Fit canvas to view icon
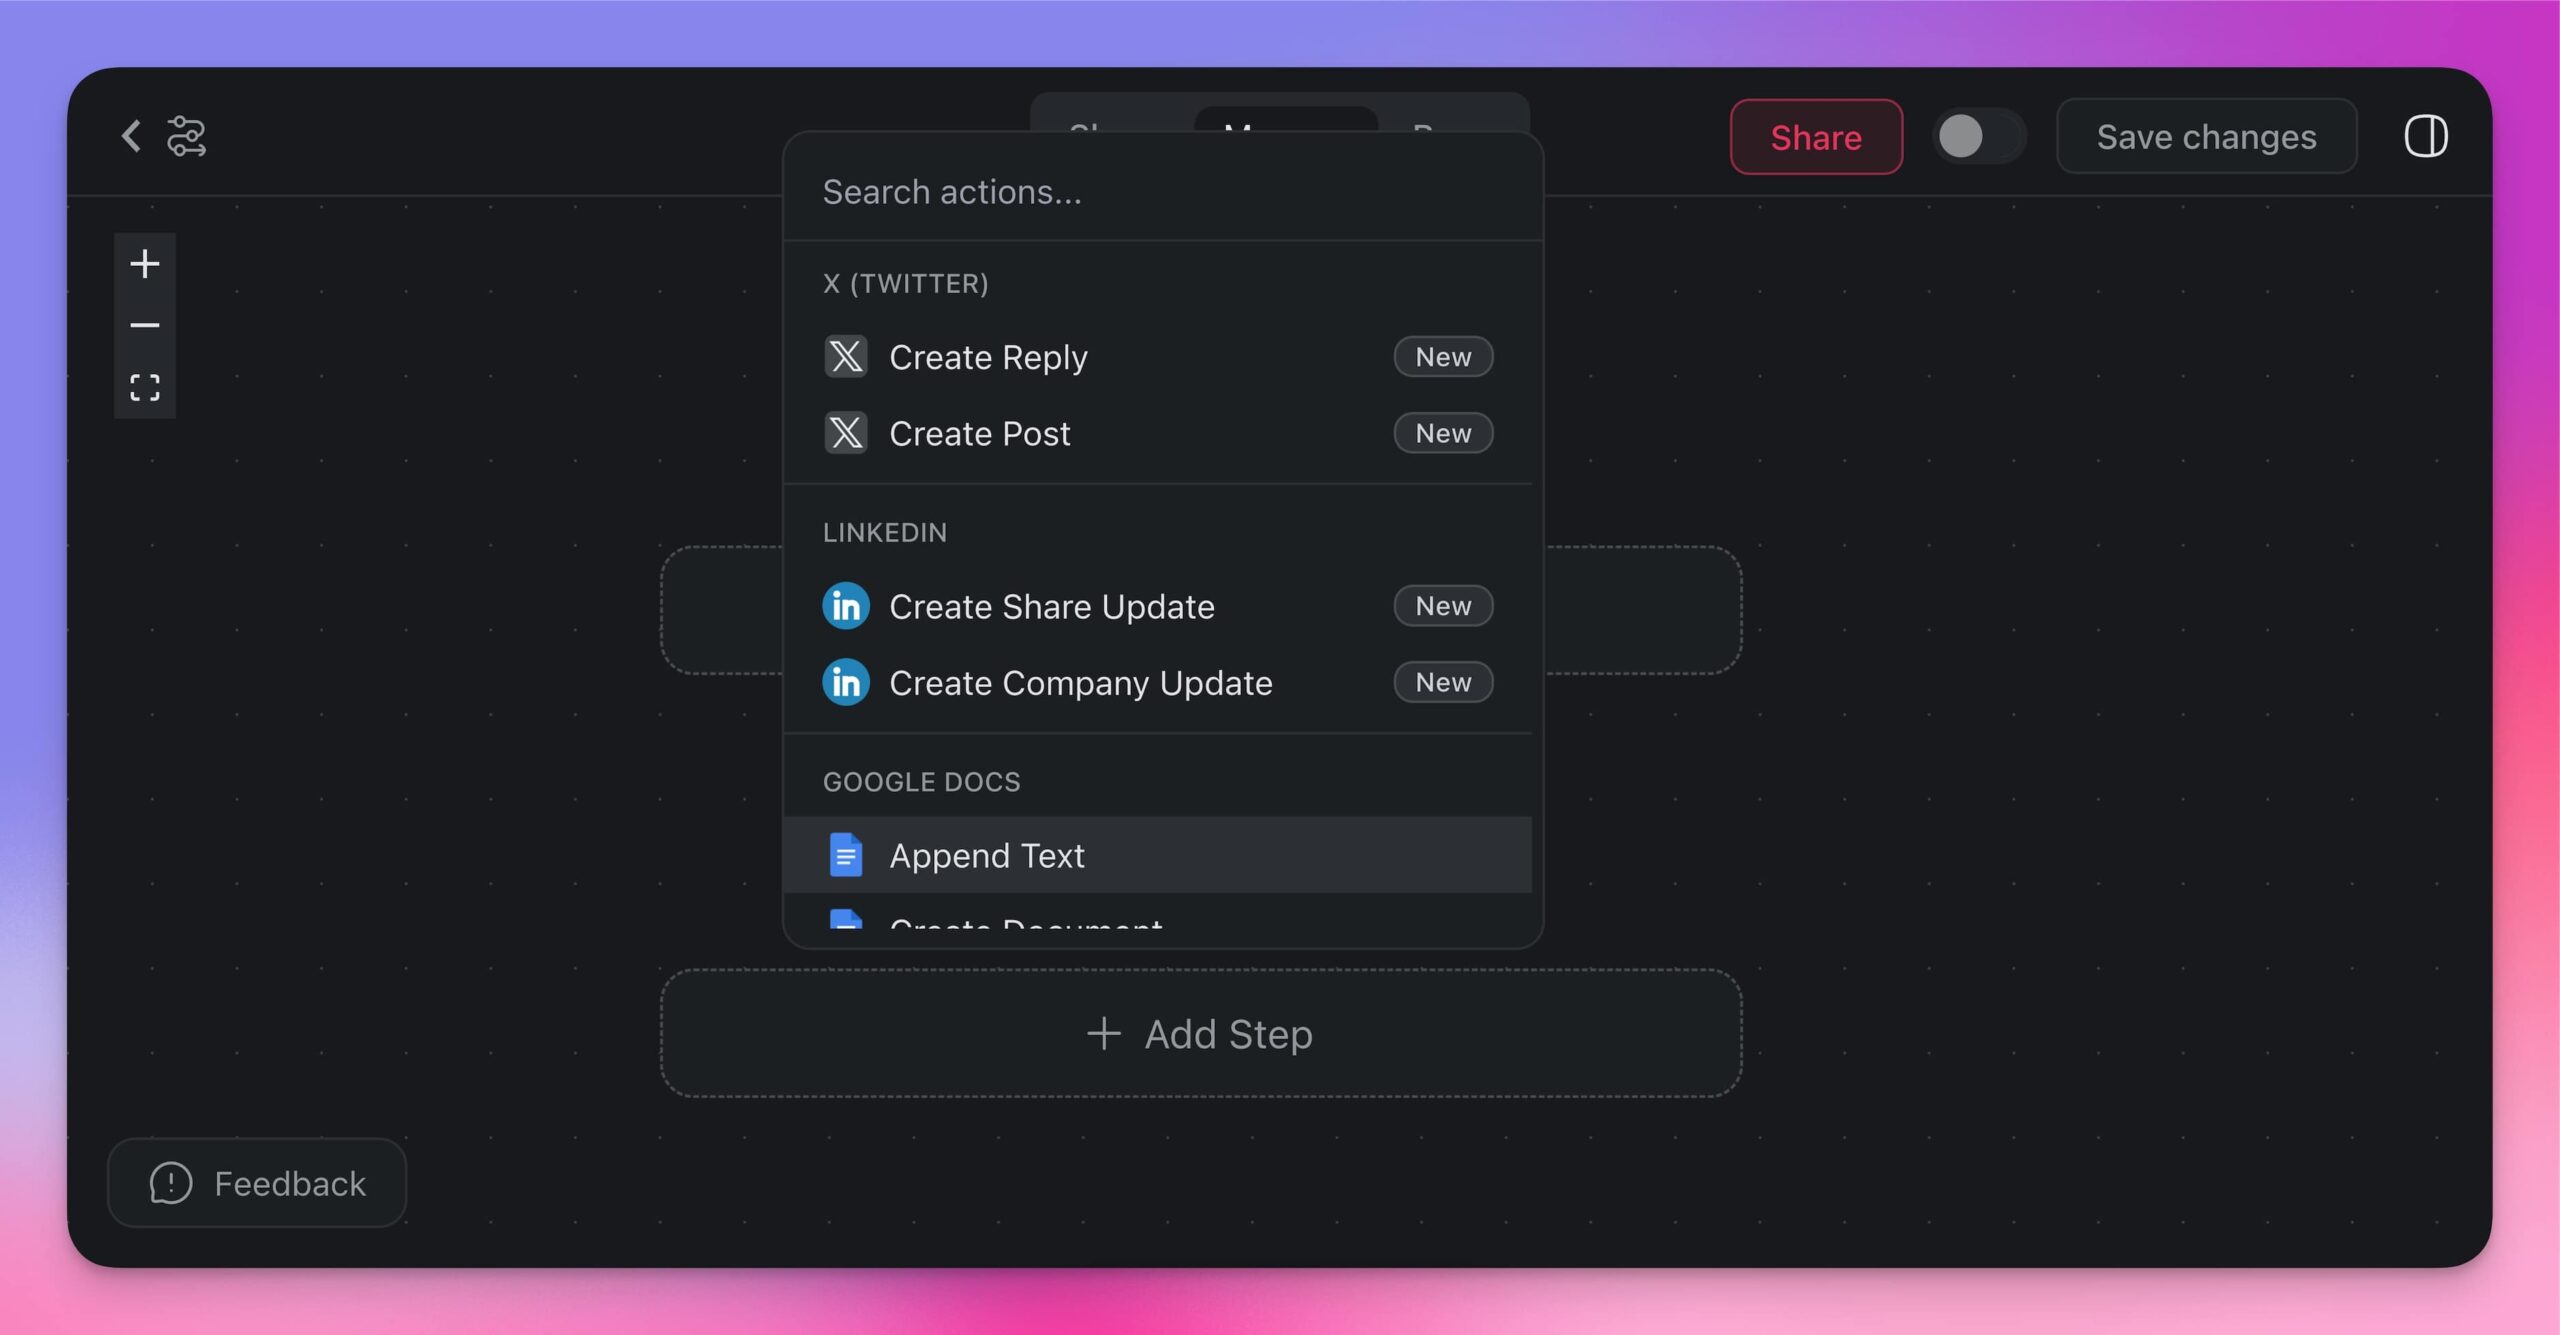Screen dimensions: 2560x1335 pos(145,387)
